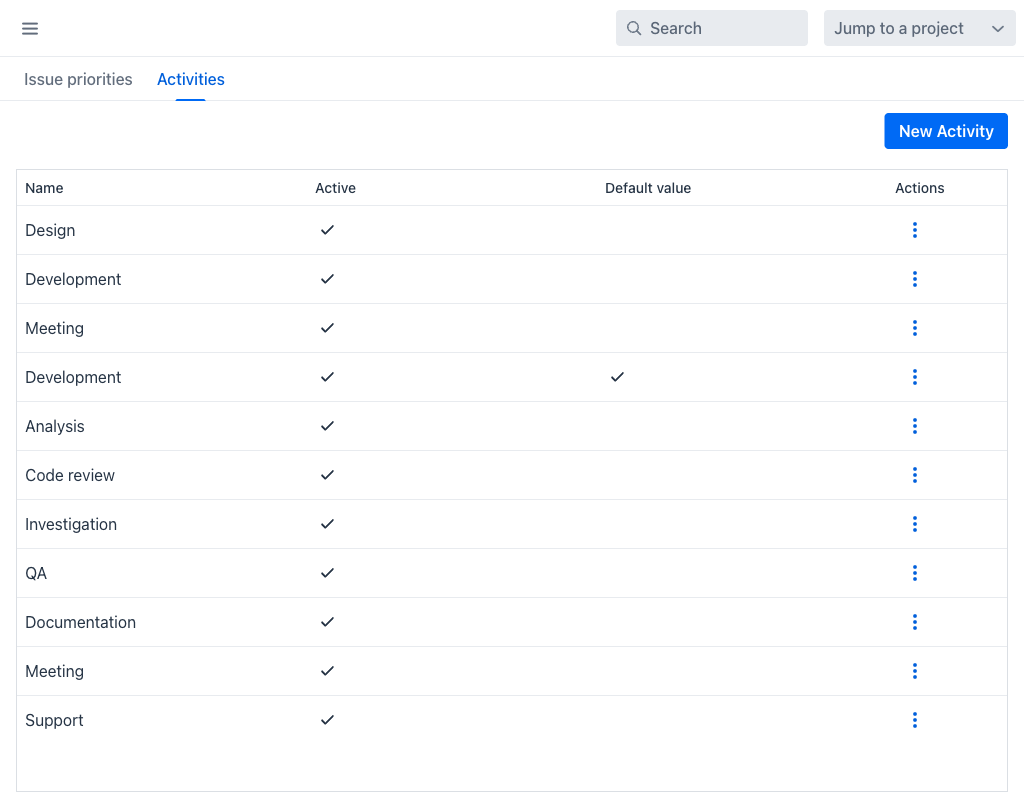Screen dimensions: 1024x800
Task: Expand the Jump to a project dropdown
Action: [x=920, y=28]
